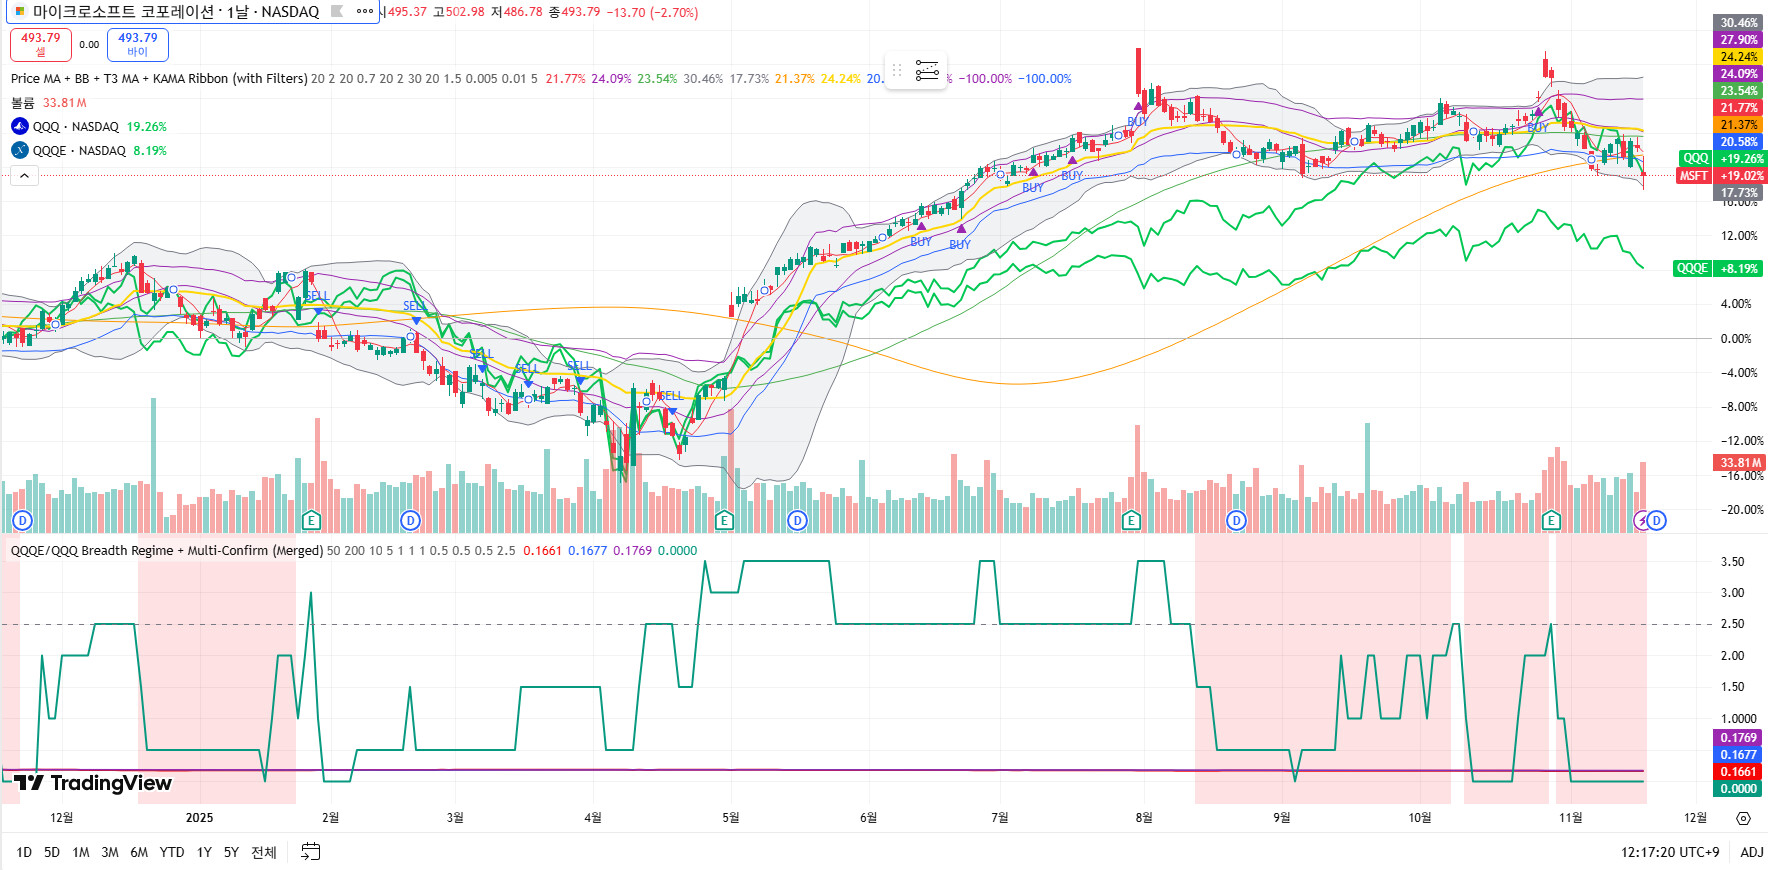The image size is (1768, 870).
Task: Click the earnings E marker just before 11월
Action: click(x=1551, y=520)
